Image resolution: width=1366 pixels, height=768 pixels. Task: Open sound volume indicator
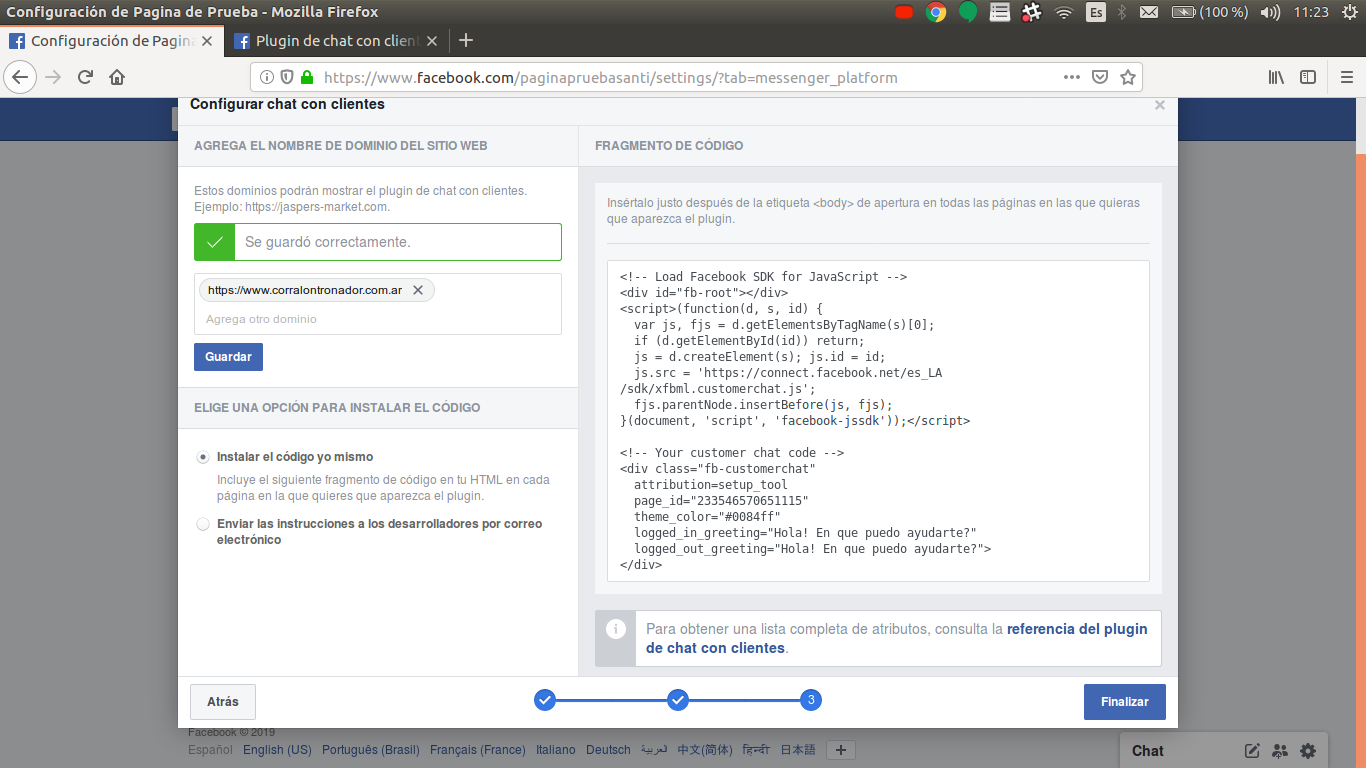coord(1270,12)
